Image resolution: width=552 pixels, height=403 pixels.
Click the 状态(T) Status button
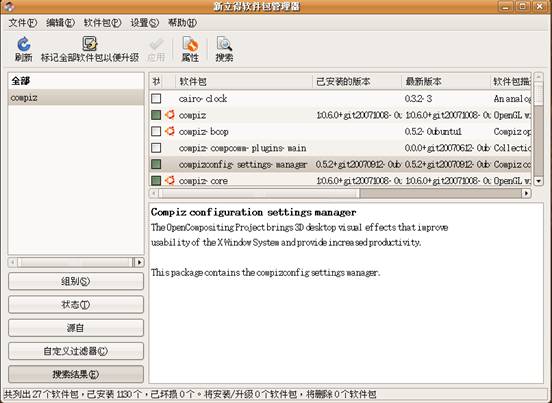[76, 304]
